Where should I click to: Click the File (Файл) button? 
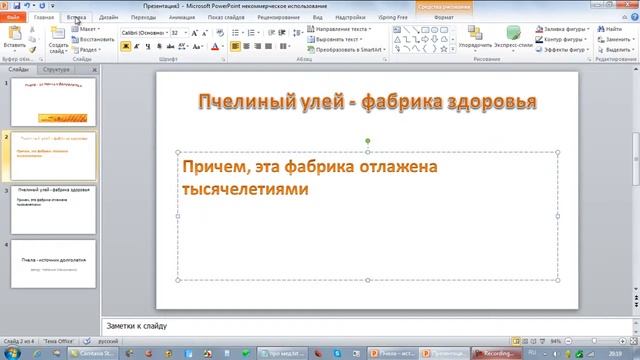pyautogui.click(x=13, y=18)
